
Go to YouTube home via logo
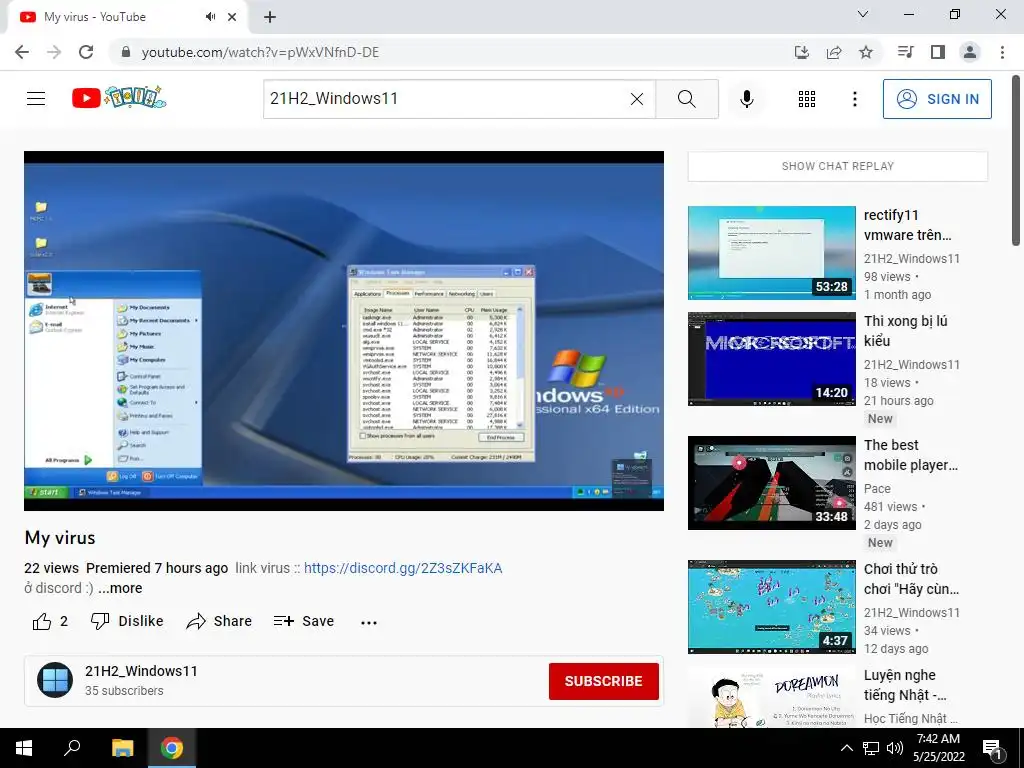pyautogui.click(x=119, y=98)
